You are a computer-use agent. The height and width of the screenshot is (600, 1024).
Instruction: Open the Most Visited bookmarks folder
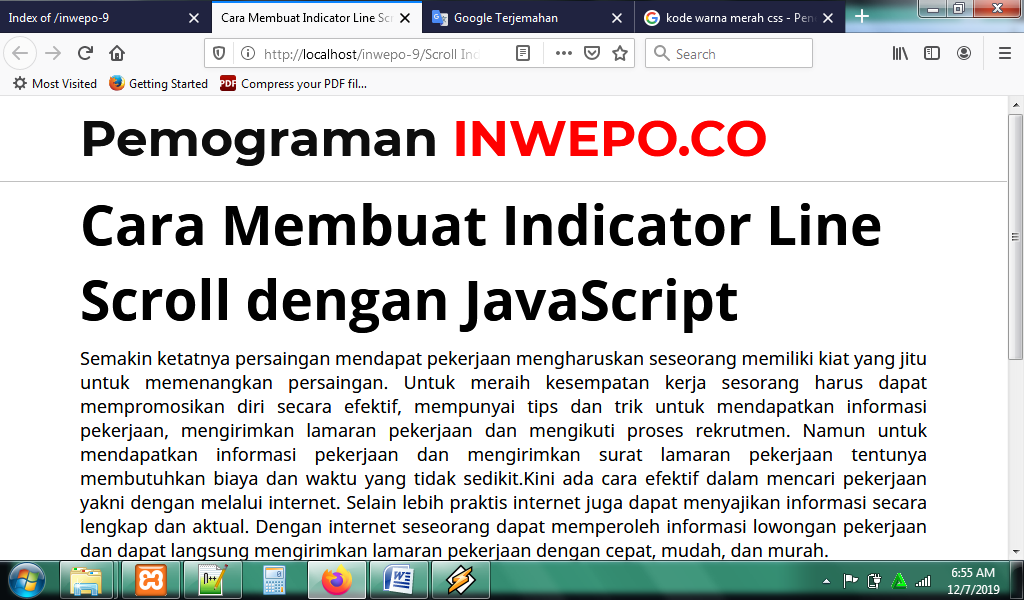[55, 84]
